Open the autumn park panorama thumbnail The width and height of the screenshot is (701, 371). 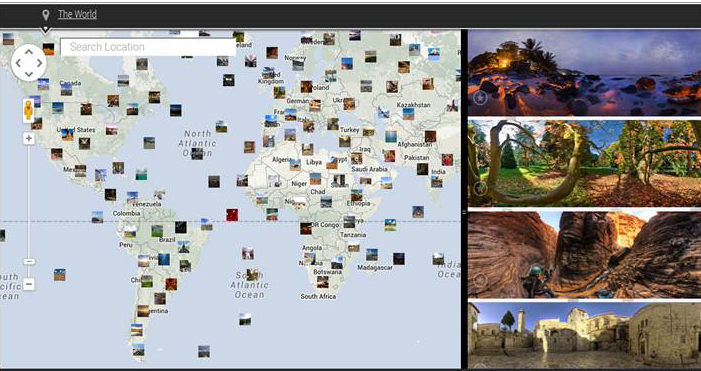(584, 164)
